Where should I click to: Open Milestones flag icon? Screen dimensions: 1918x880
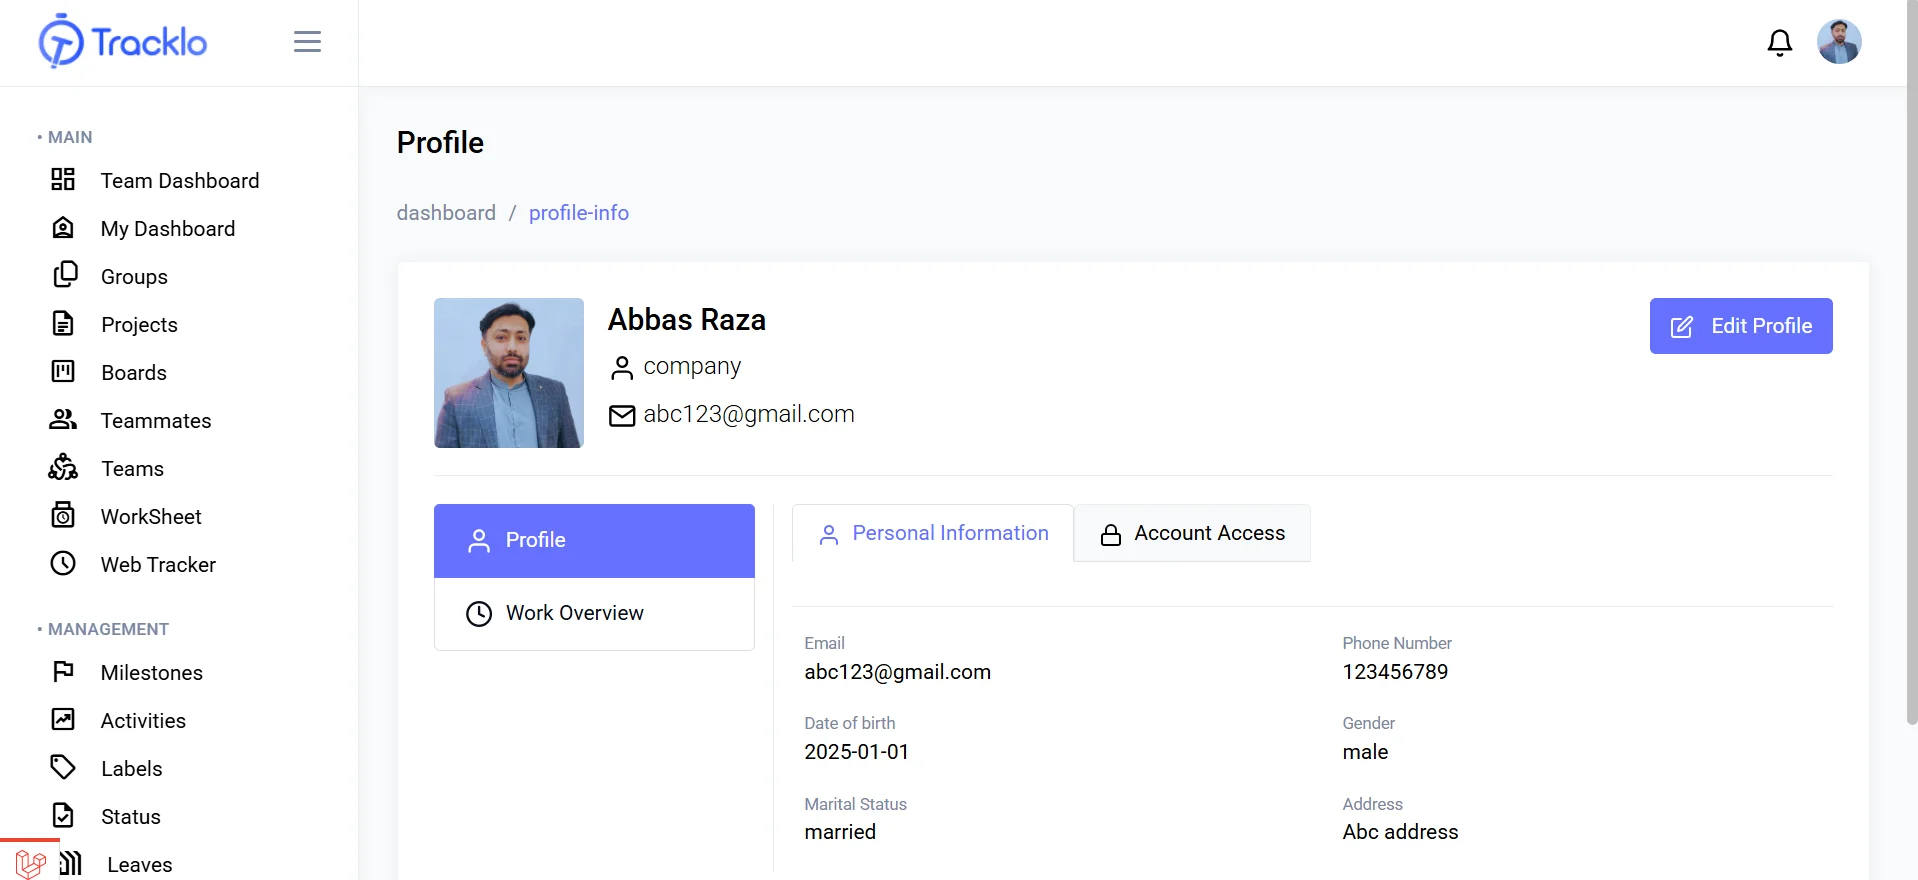[x=63, y=672]
